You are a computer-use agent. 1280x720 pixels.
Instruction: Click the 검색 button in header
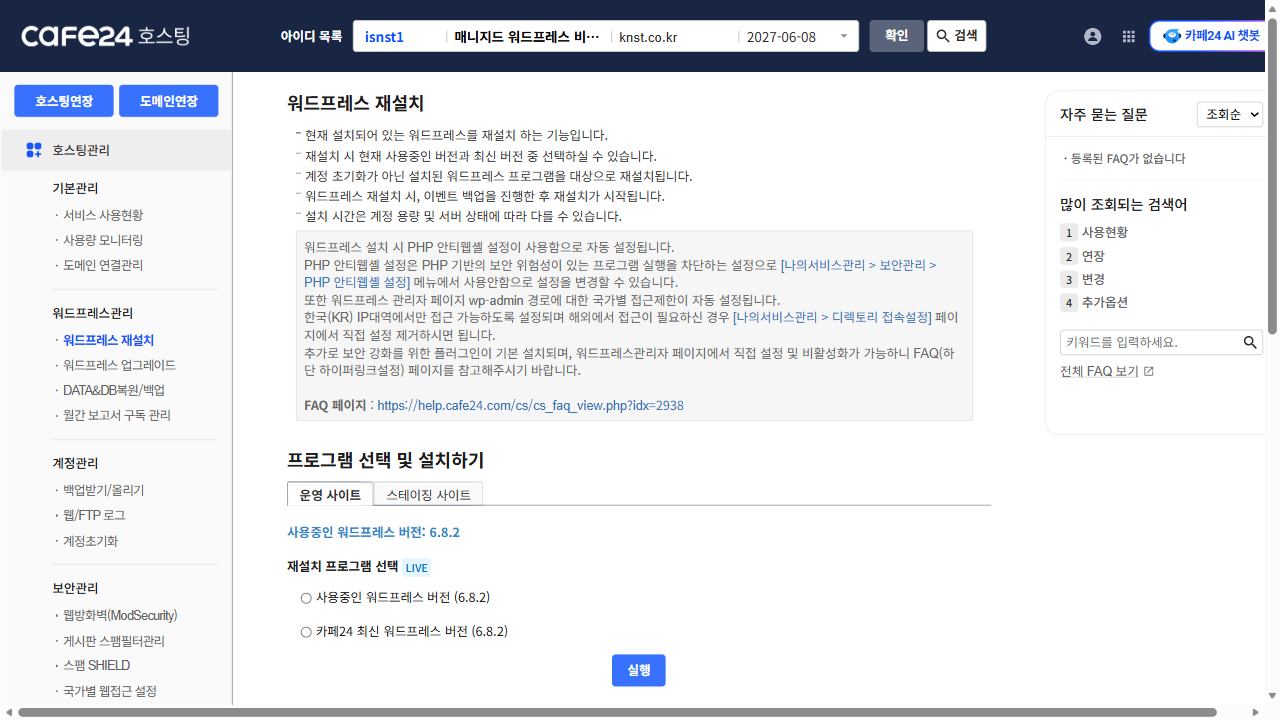[x=957, y=36]
